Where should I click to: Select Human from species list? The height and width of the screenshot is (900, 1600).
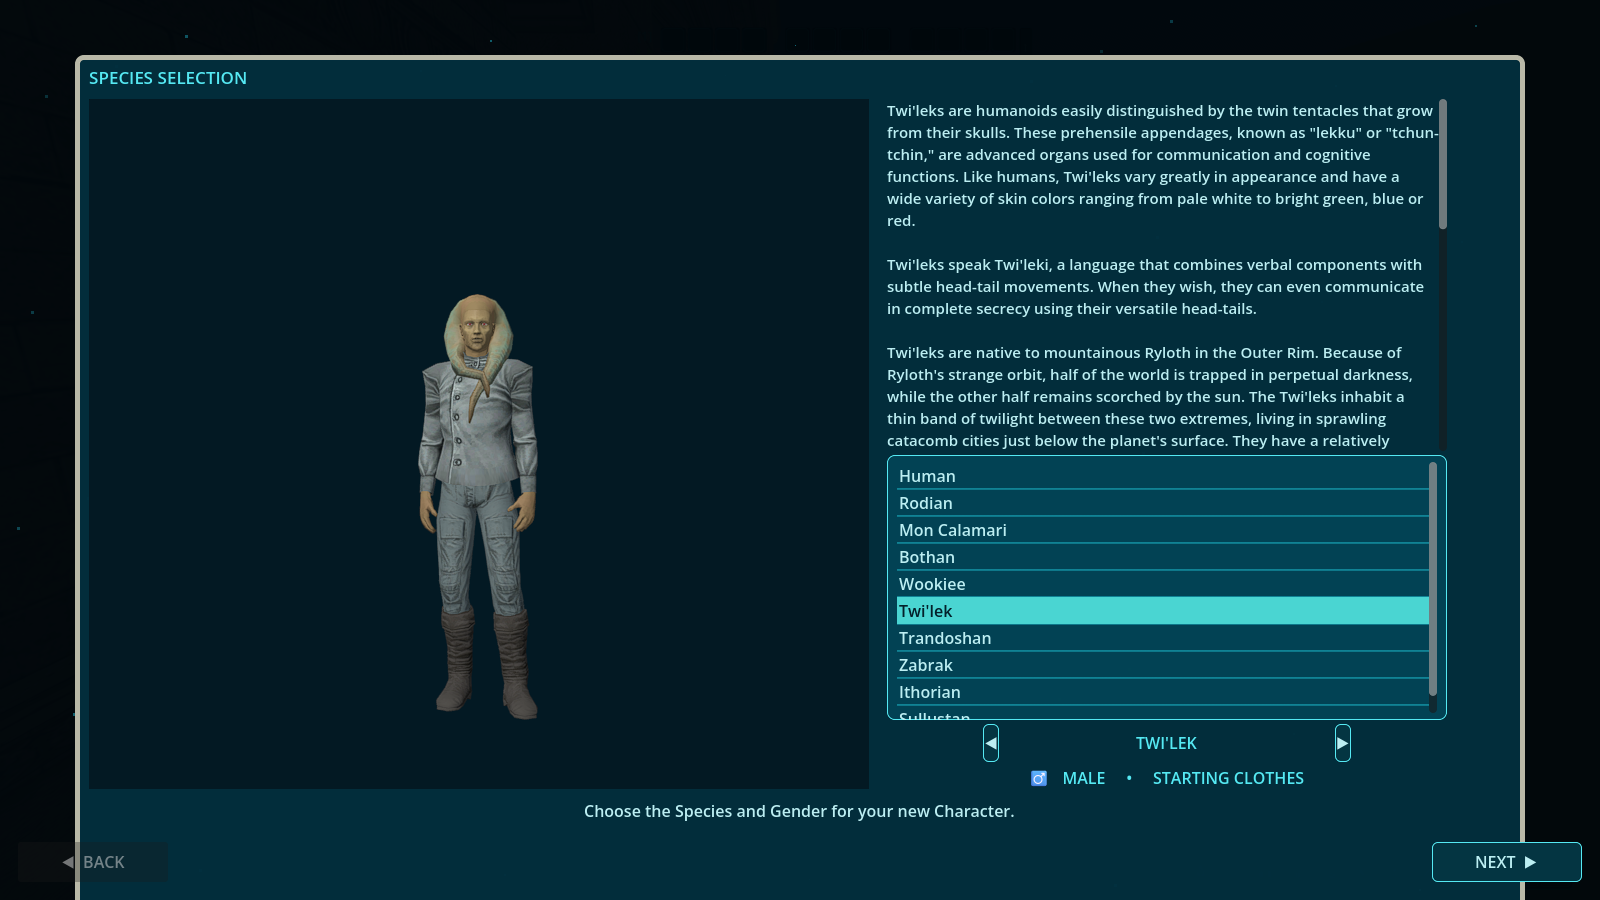pos(1162,476)
